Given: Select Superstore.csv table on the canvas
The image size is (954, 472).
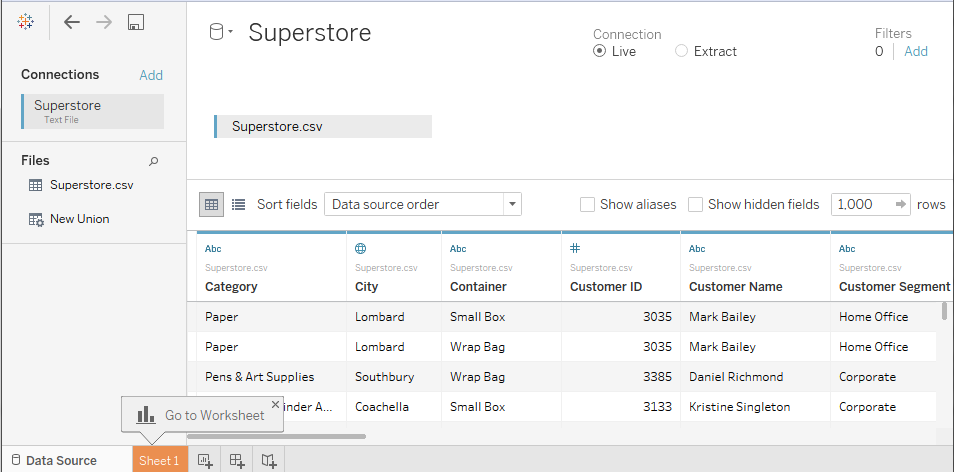Looking at the screenshot, I should tap(323, 127).
